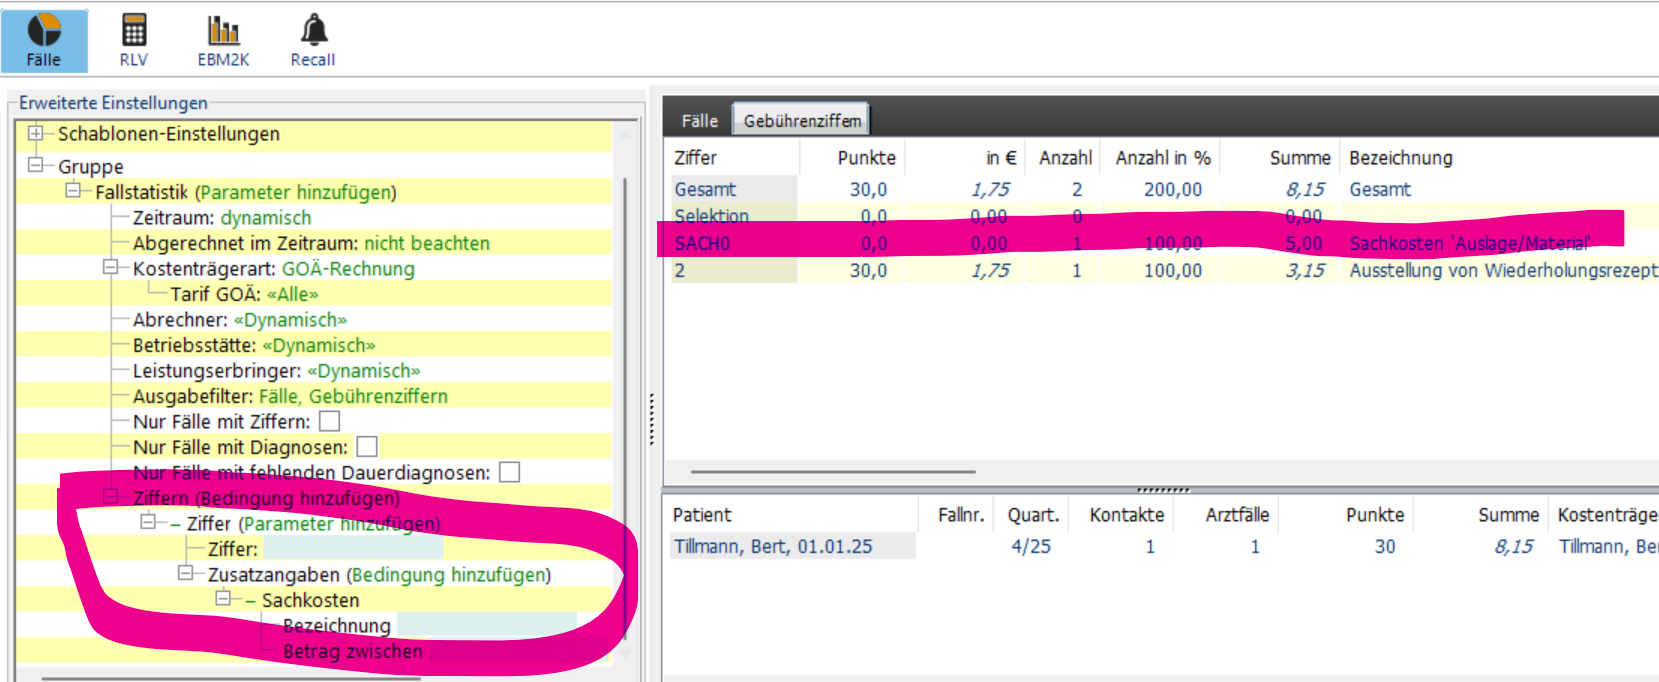Open the Recall bell icon
Image resolution: width=1659 pixels, height=682 pixels.
313,40
